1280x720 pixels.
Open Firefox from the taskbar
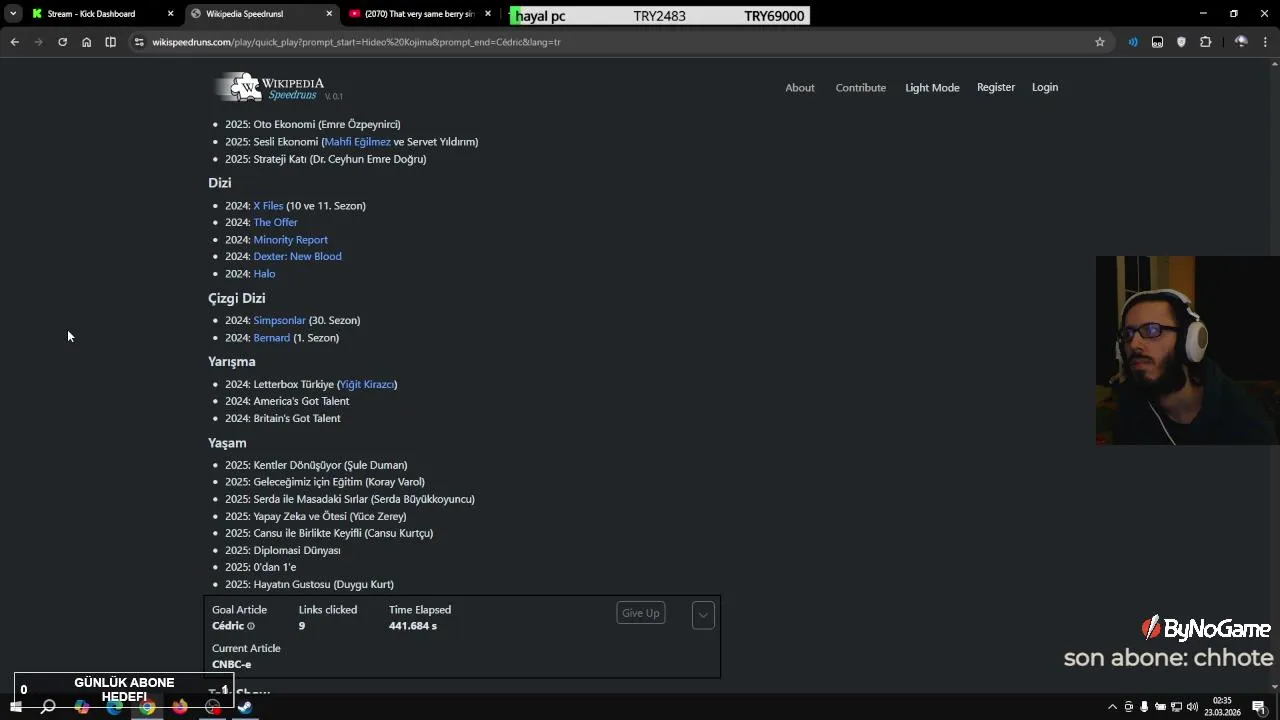179,707
